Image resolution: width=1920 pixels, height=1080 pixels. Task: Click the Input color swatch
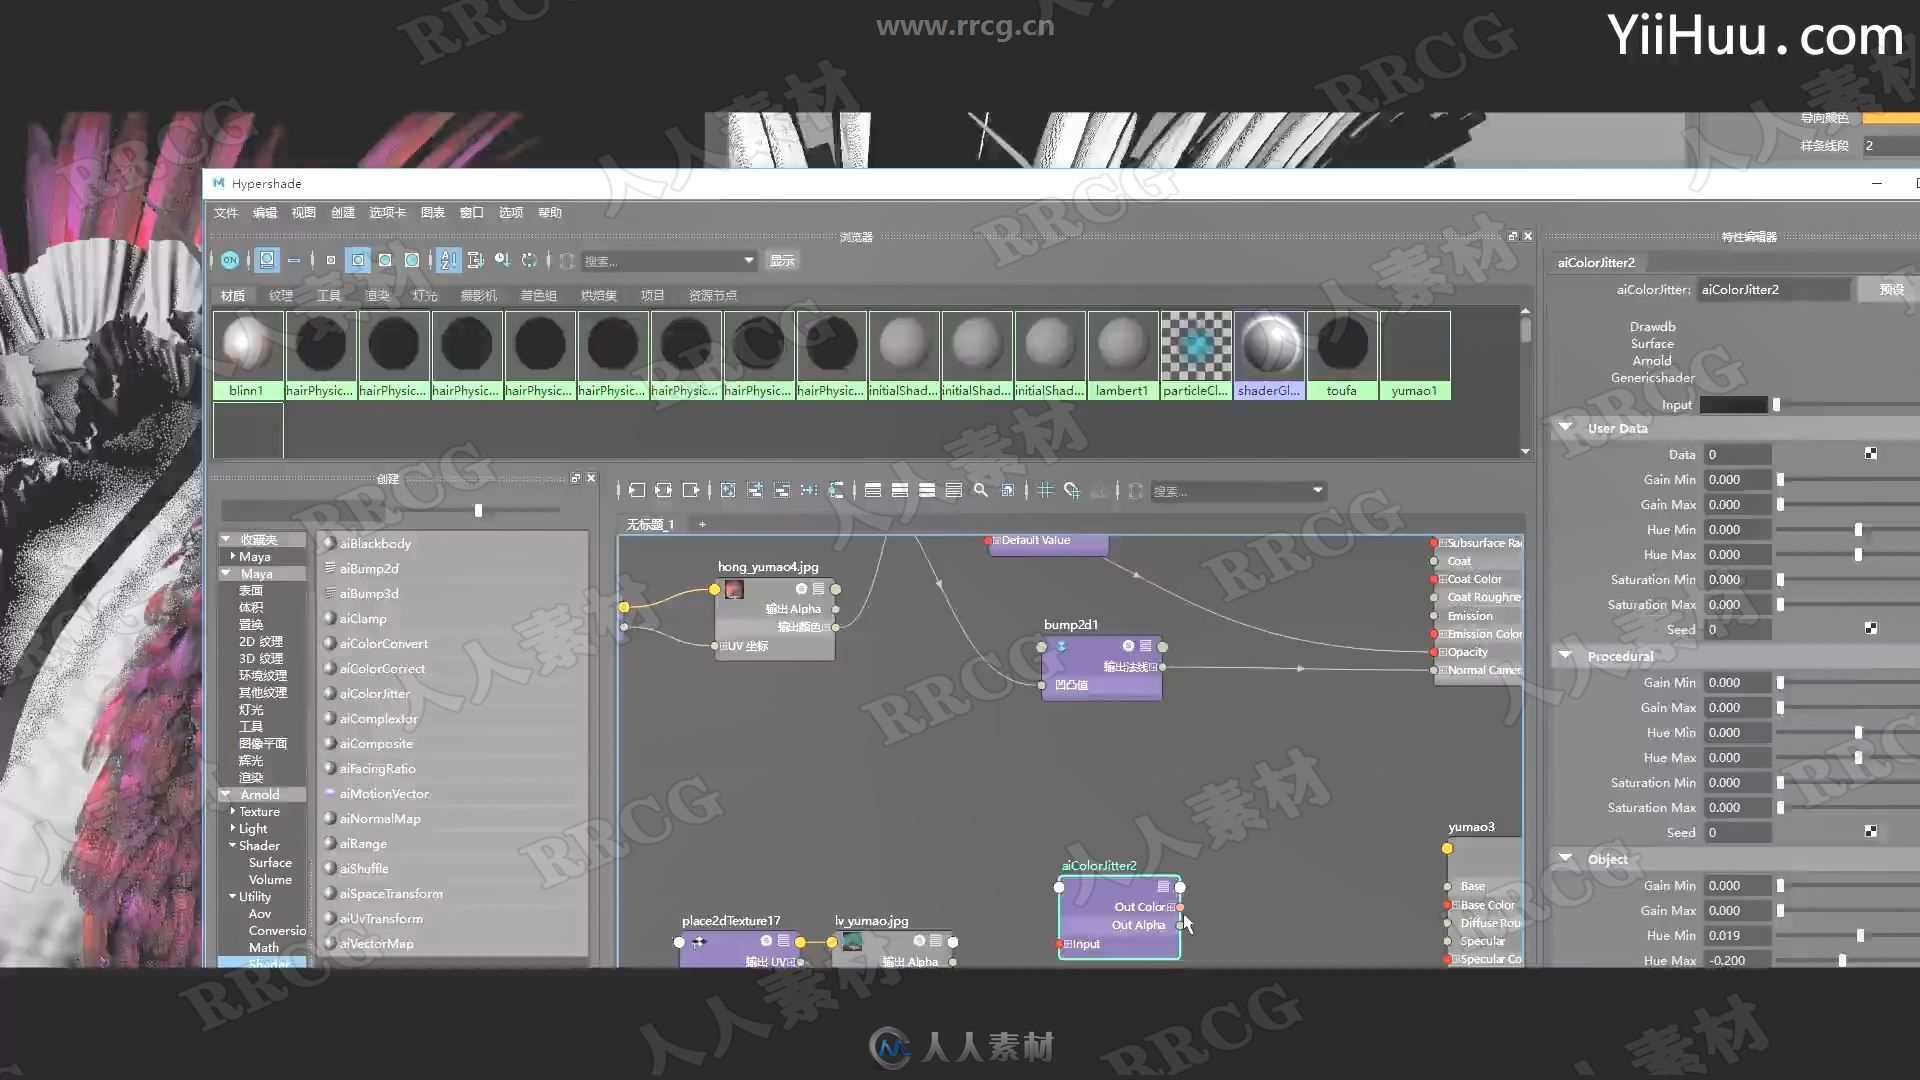(x=1734, y=405)
